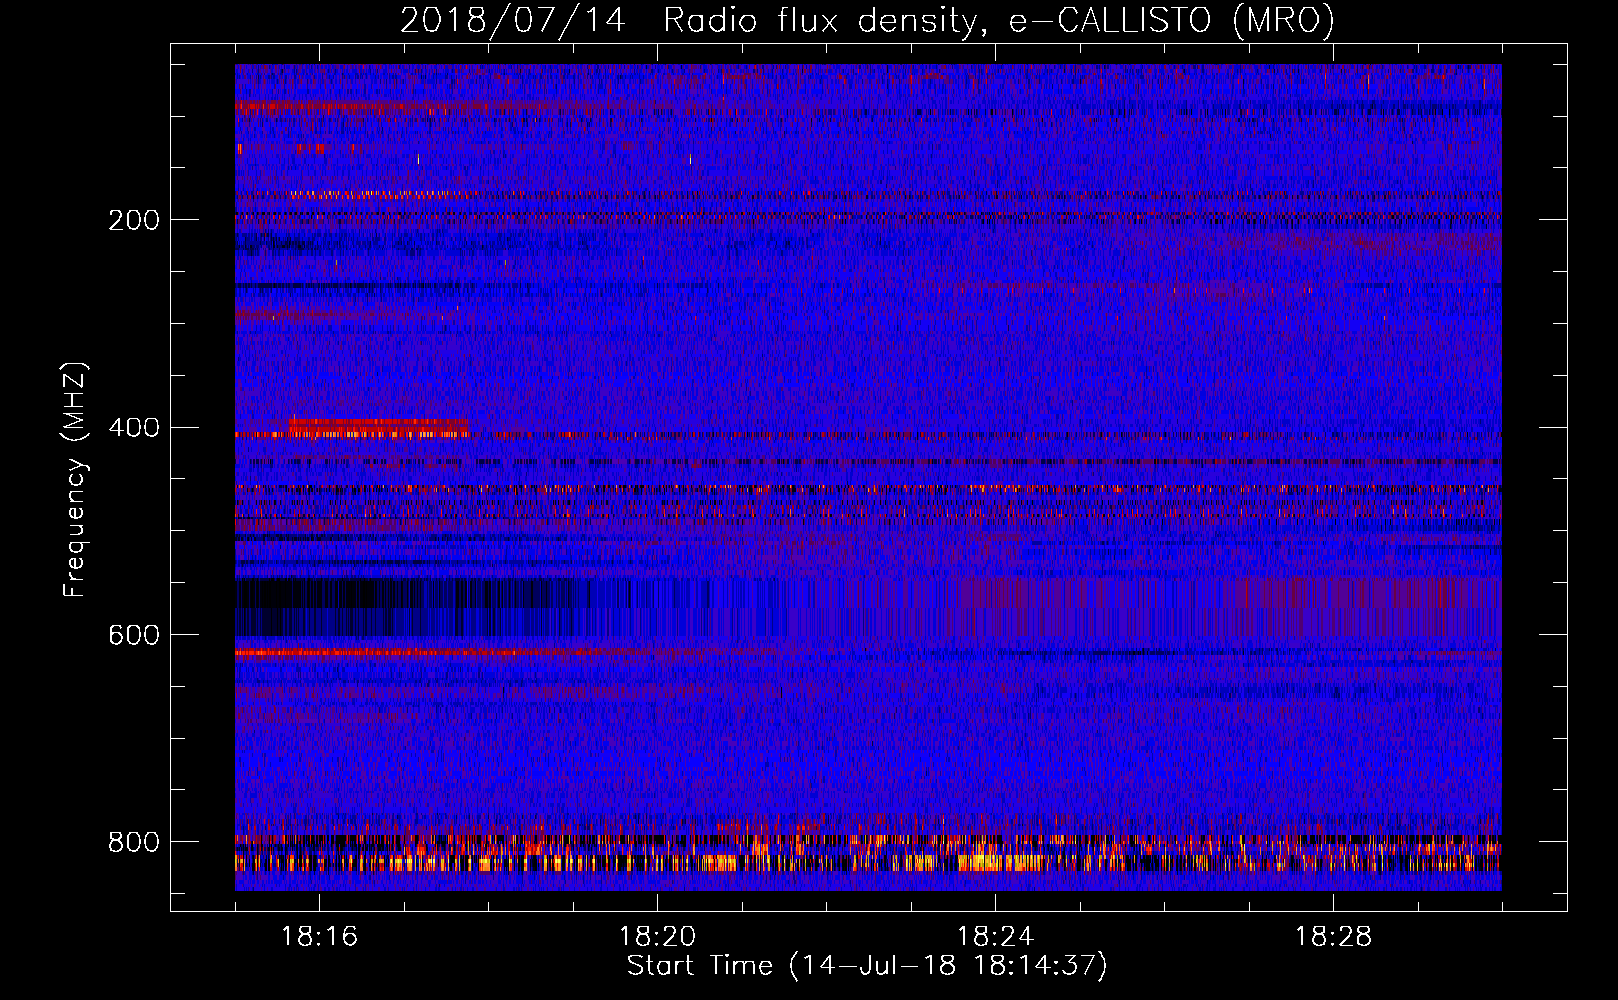
Task: Click the yellow emission band below 800 MHz
Action: (868, 861)
